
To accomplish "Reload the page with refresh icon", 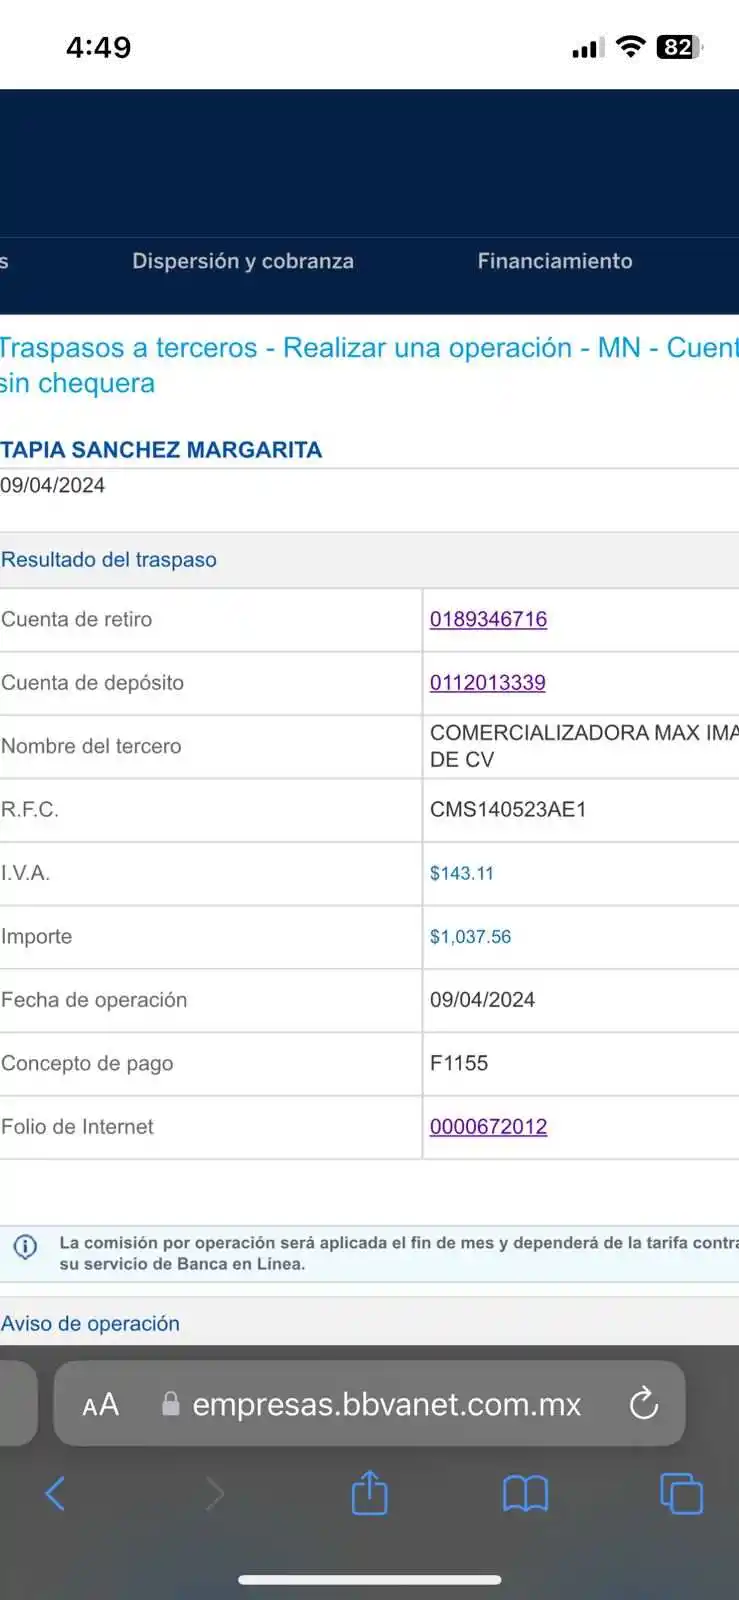I will point(644,1404).
